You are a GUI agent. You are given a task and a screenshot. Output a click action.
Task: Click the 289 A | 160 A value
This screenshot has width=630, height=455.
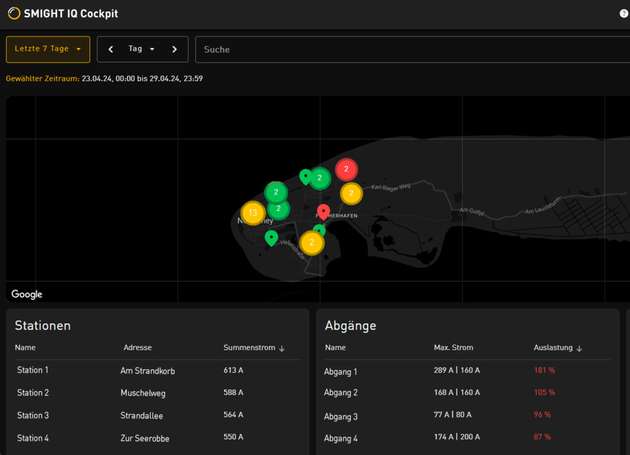pos(457,370)
